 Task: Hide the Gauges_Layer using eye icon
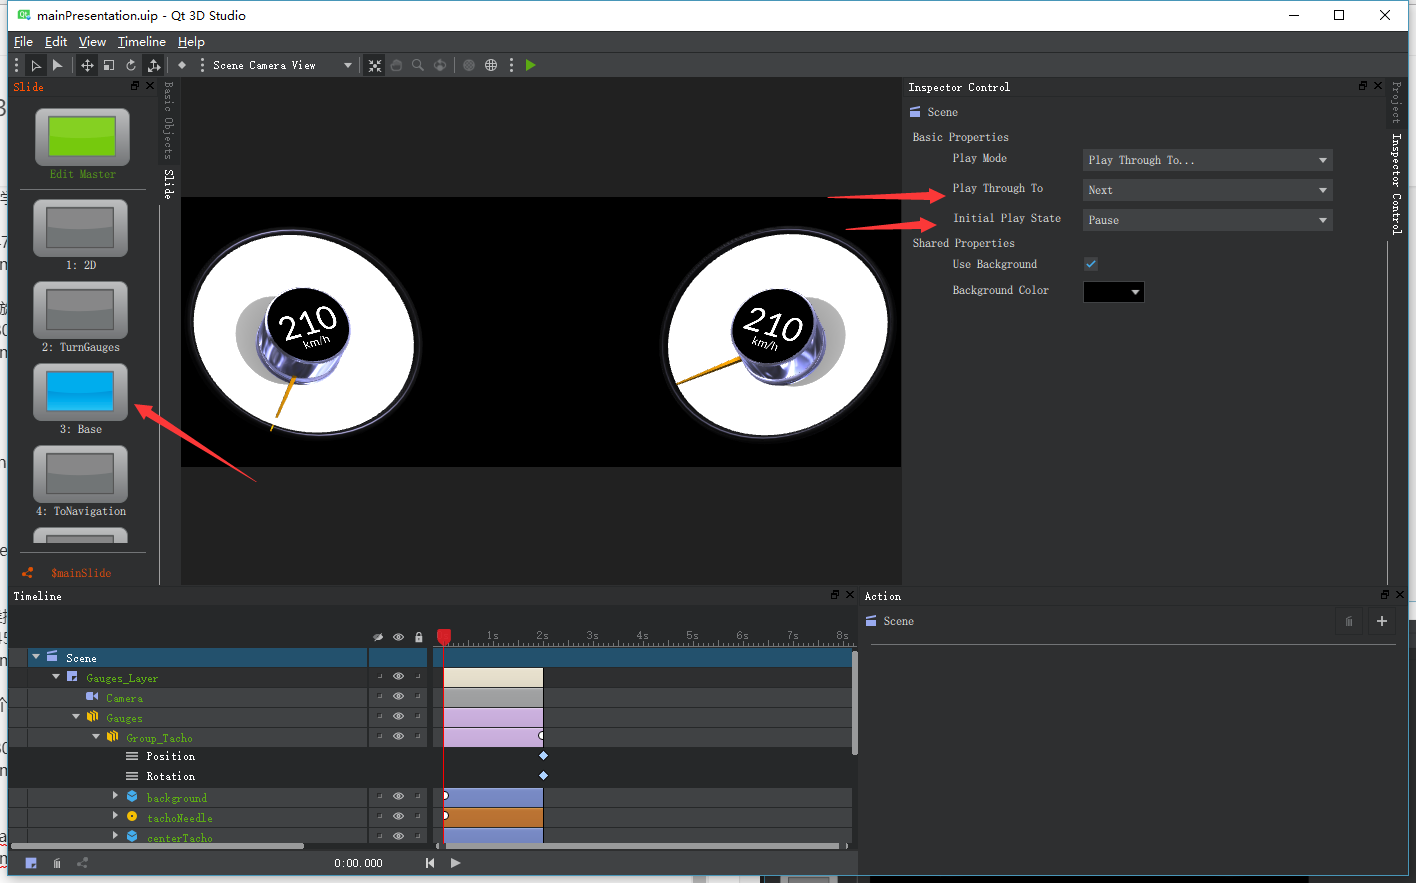(x=398, y=677)
